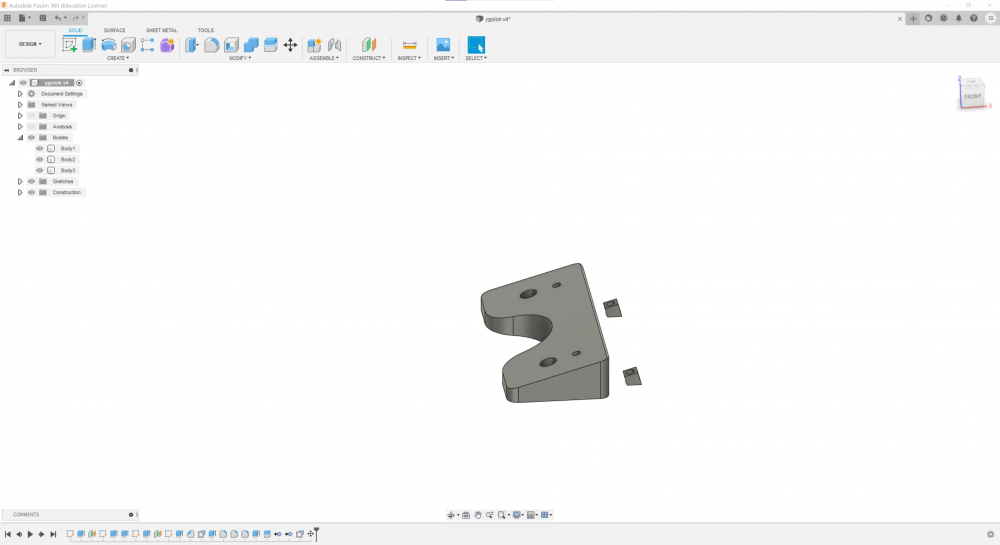Toggle visibility of the Sketches folder
Screen dimensions: 1000x545
31,181
